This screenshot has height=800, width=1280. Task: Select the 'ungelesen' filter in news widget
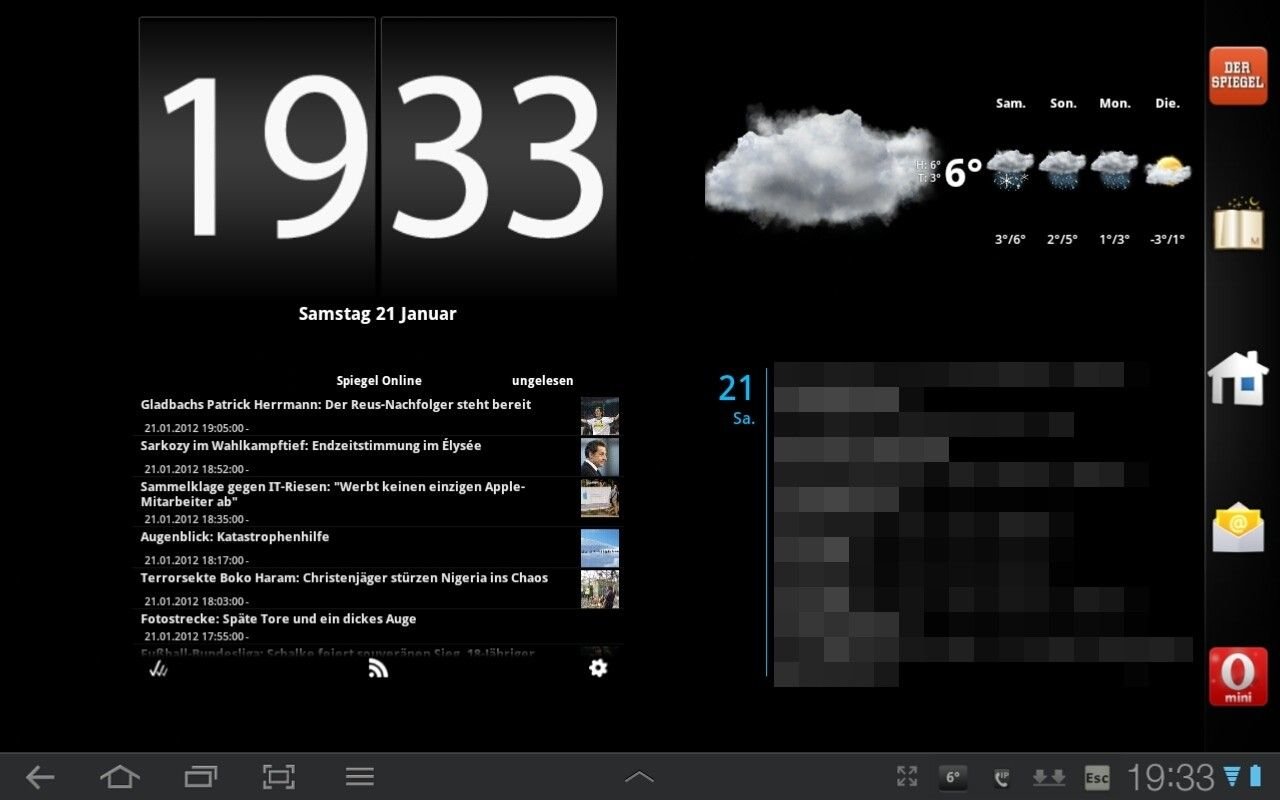pyautogui.click(x=542, y=381)
